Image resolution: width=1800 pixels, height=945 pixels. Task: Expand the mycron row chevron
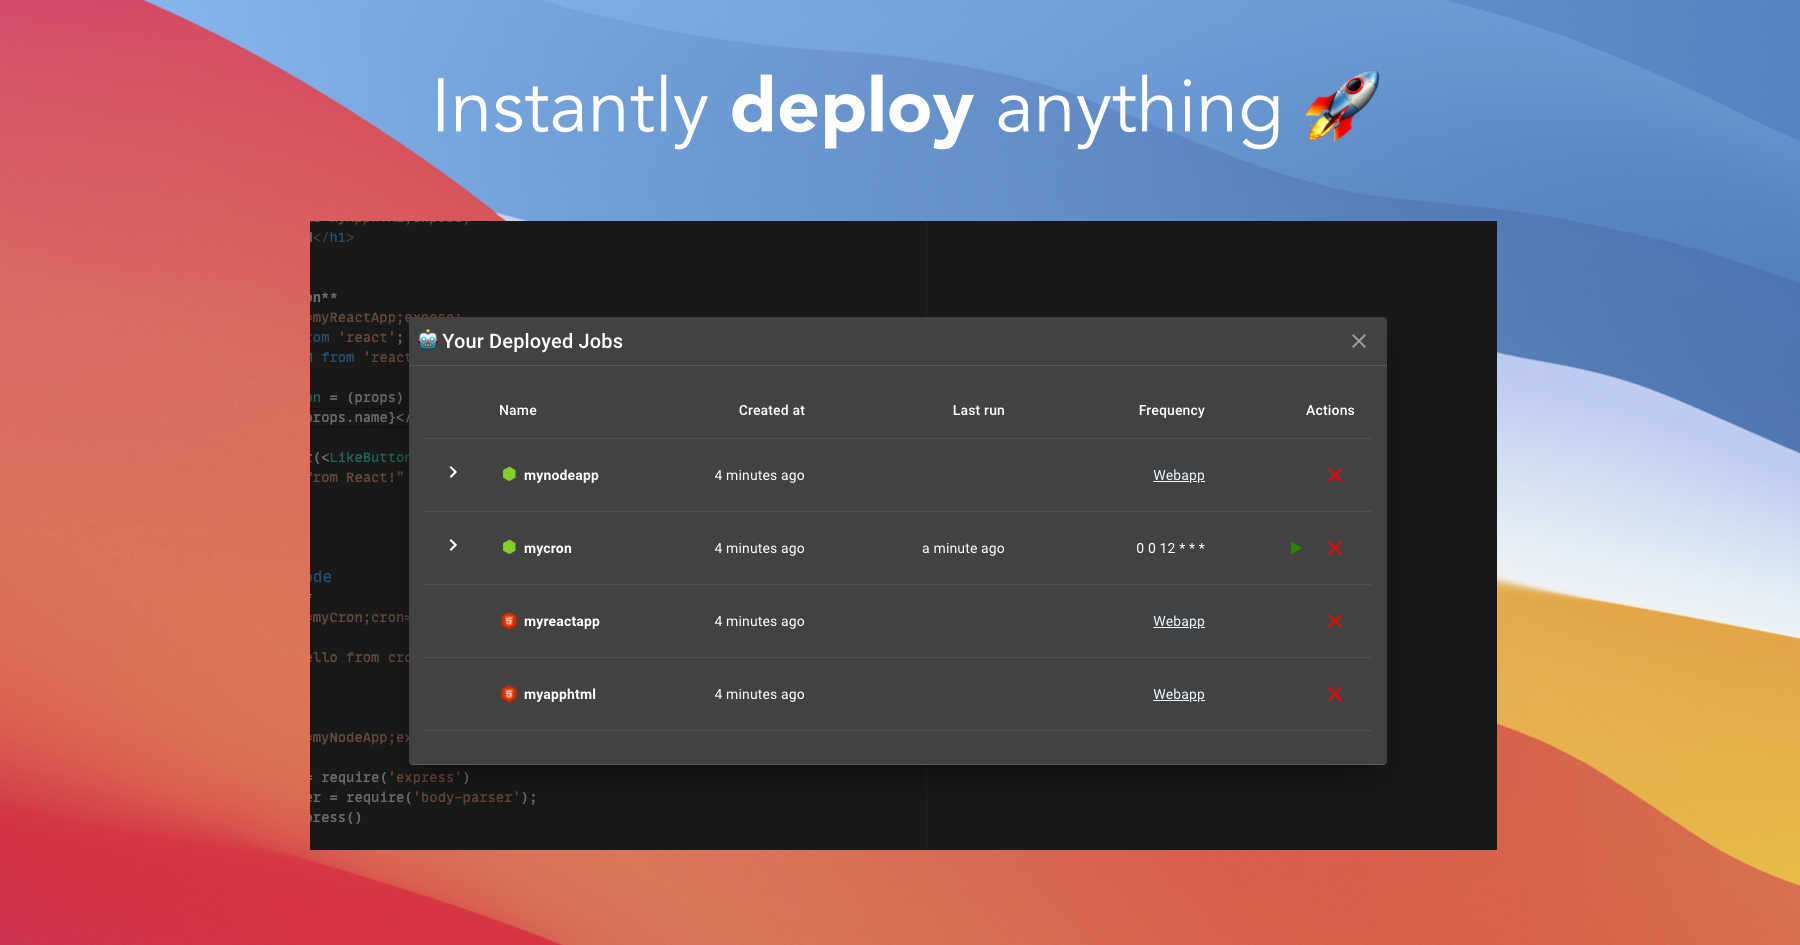click(453, 545)
